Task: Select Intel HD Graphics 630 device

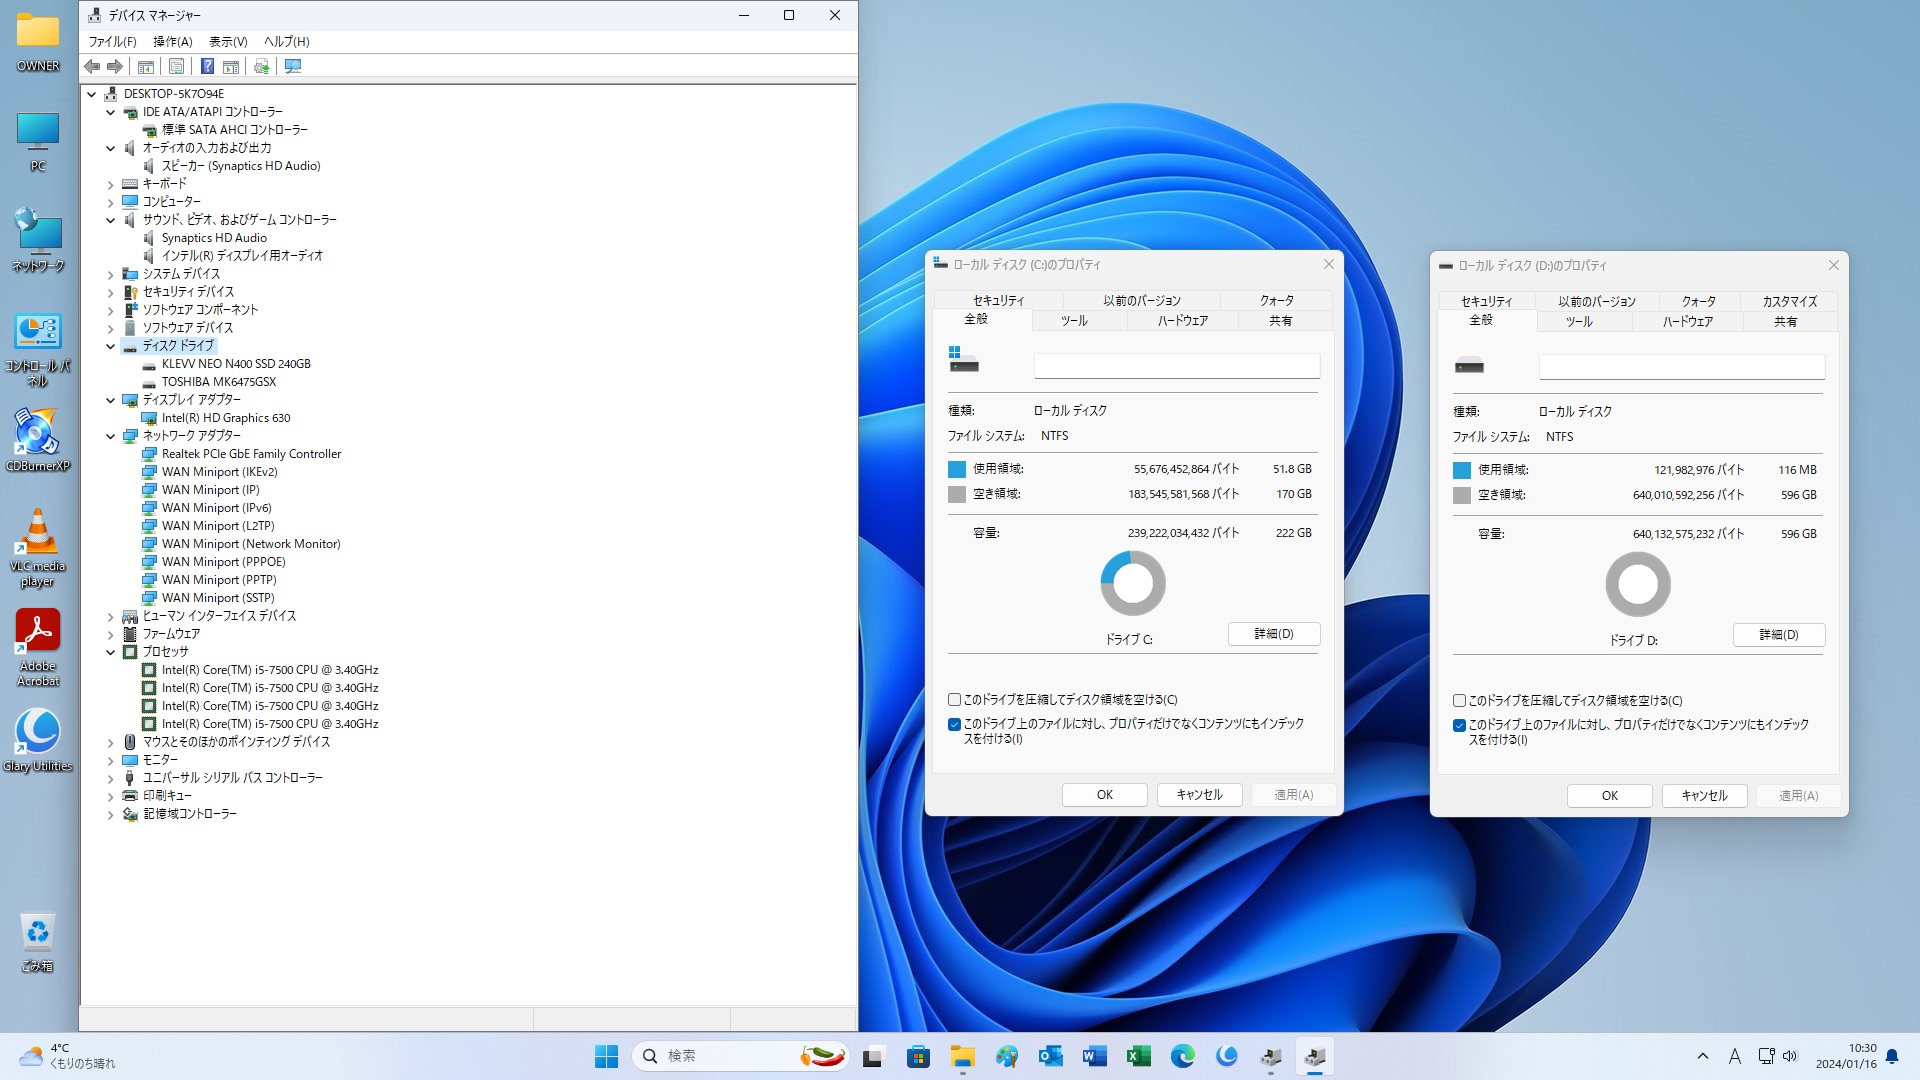Action: coord(226,418)
